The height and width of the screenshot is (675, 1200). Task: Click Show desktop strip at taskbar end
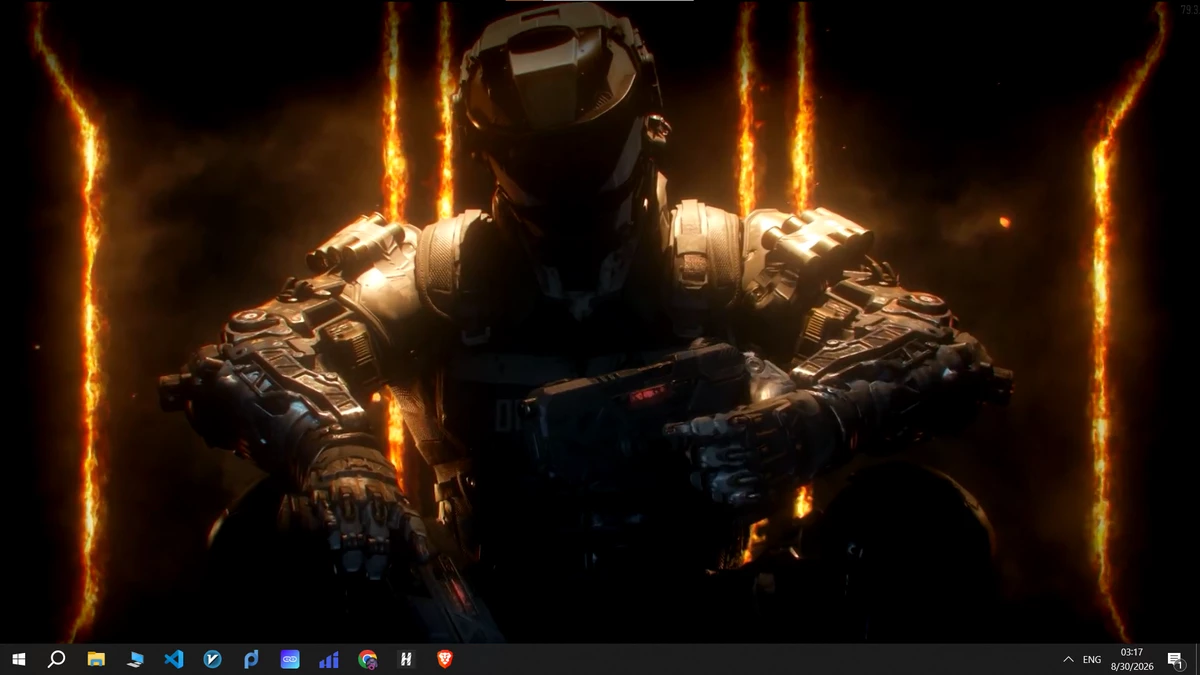tap(1197, 659)
